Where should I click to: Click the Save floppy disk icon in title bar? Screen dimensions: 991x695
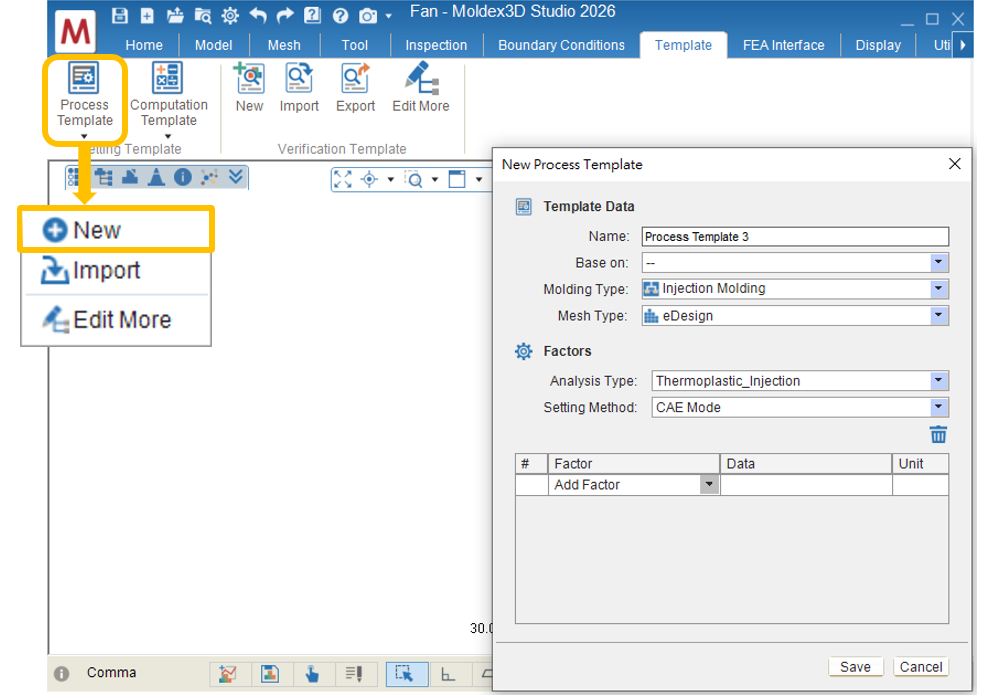tap(119, 16)
